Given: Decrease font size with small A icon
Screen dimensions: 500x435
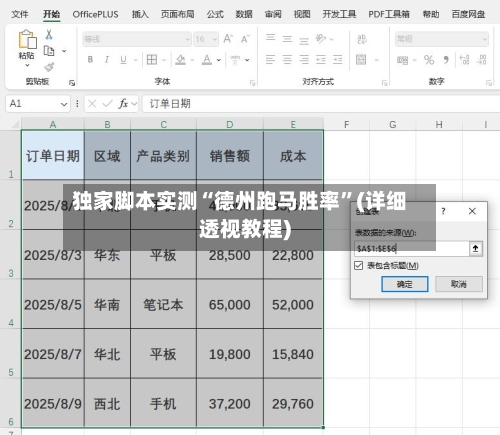Looking at the screenshot, I should [245, 39].
